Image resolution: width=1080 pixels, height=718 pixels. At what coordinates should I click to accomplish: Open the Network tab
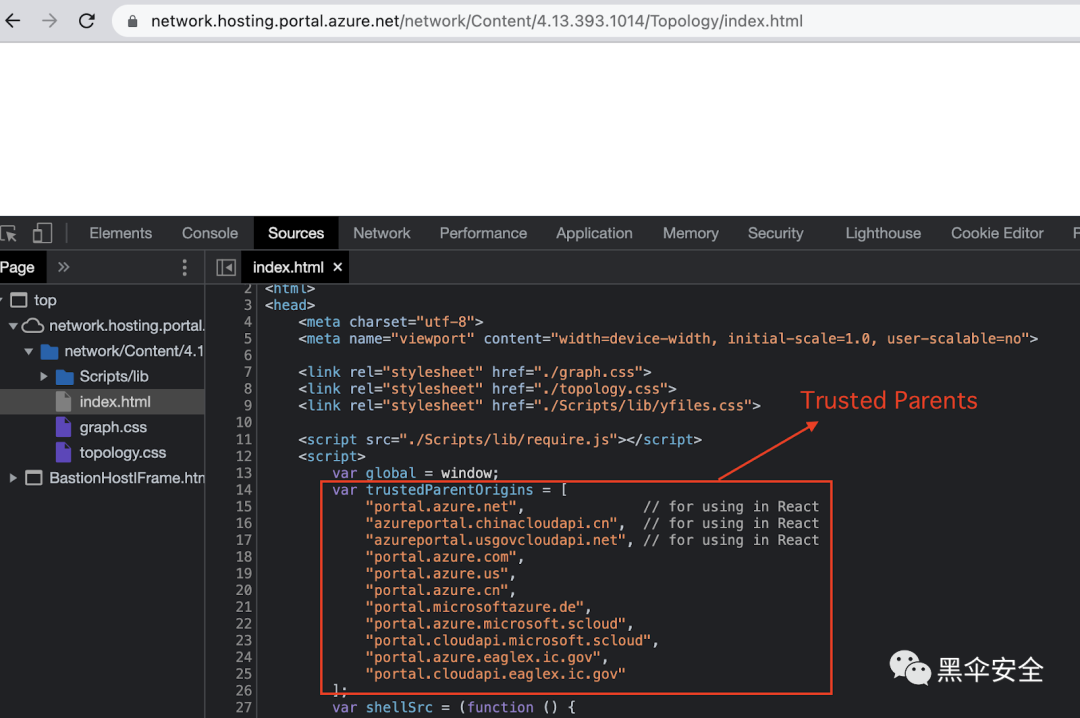click(382, 233)
